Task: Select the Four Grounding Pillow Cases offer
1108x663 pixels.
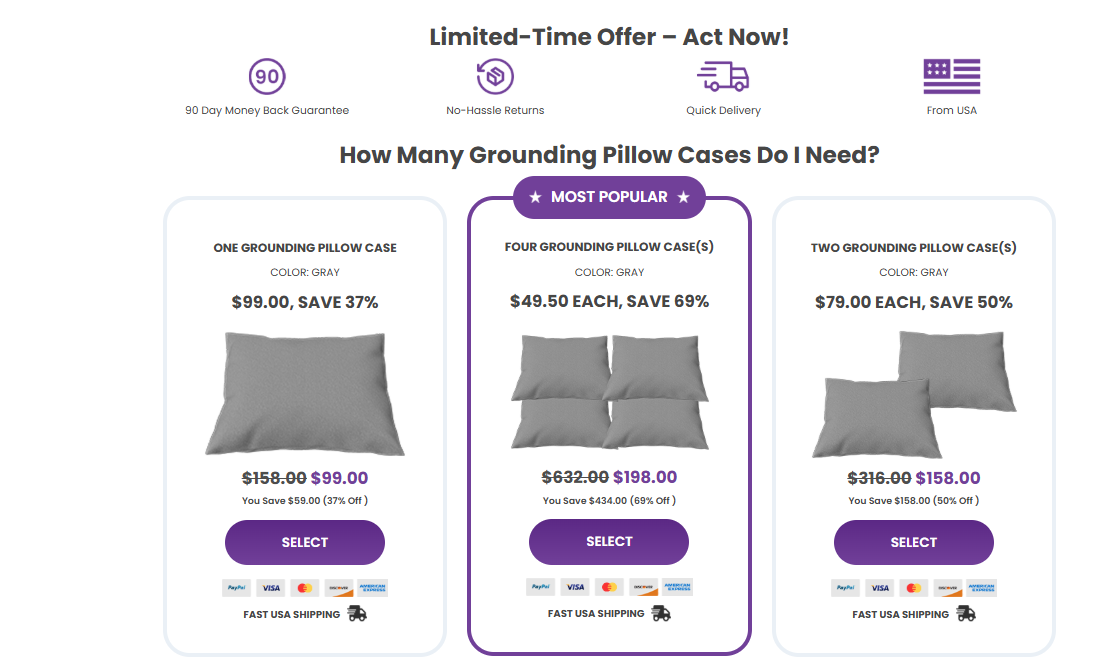Action: (x=609, y=541)
